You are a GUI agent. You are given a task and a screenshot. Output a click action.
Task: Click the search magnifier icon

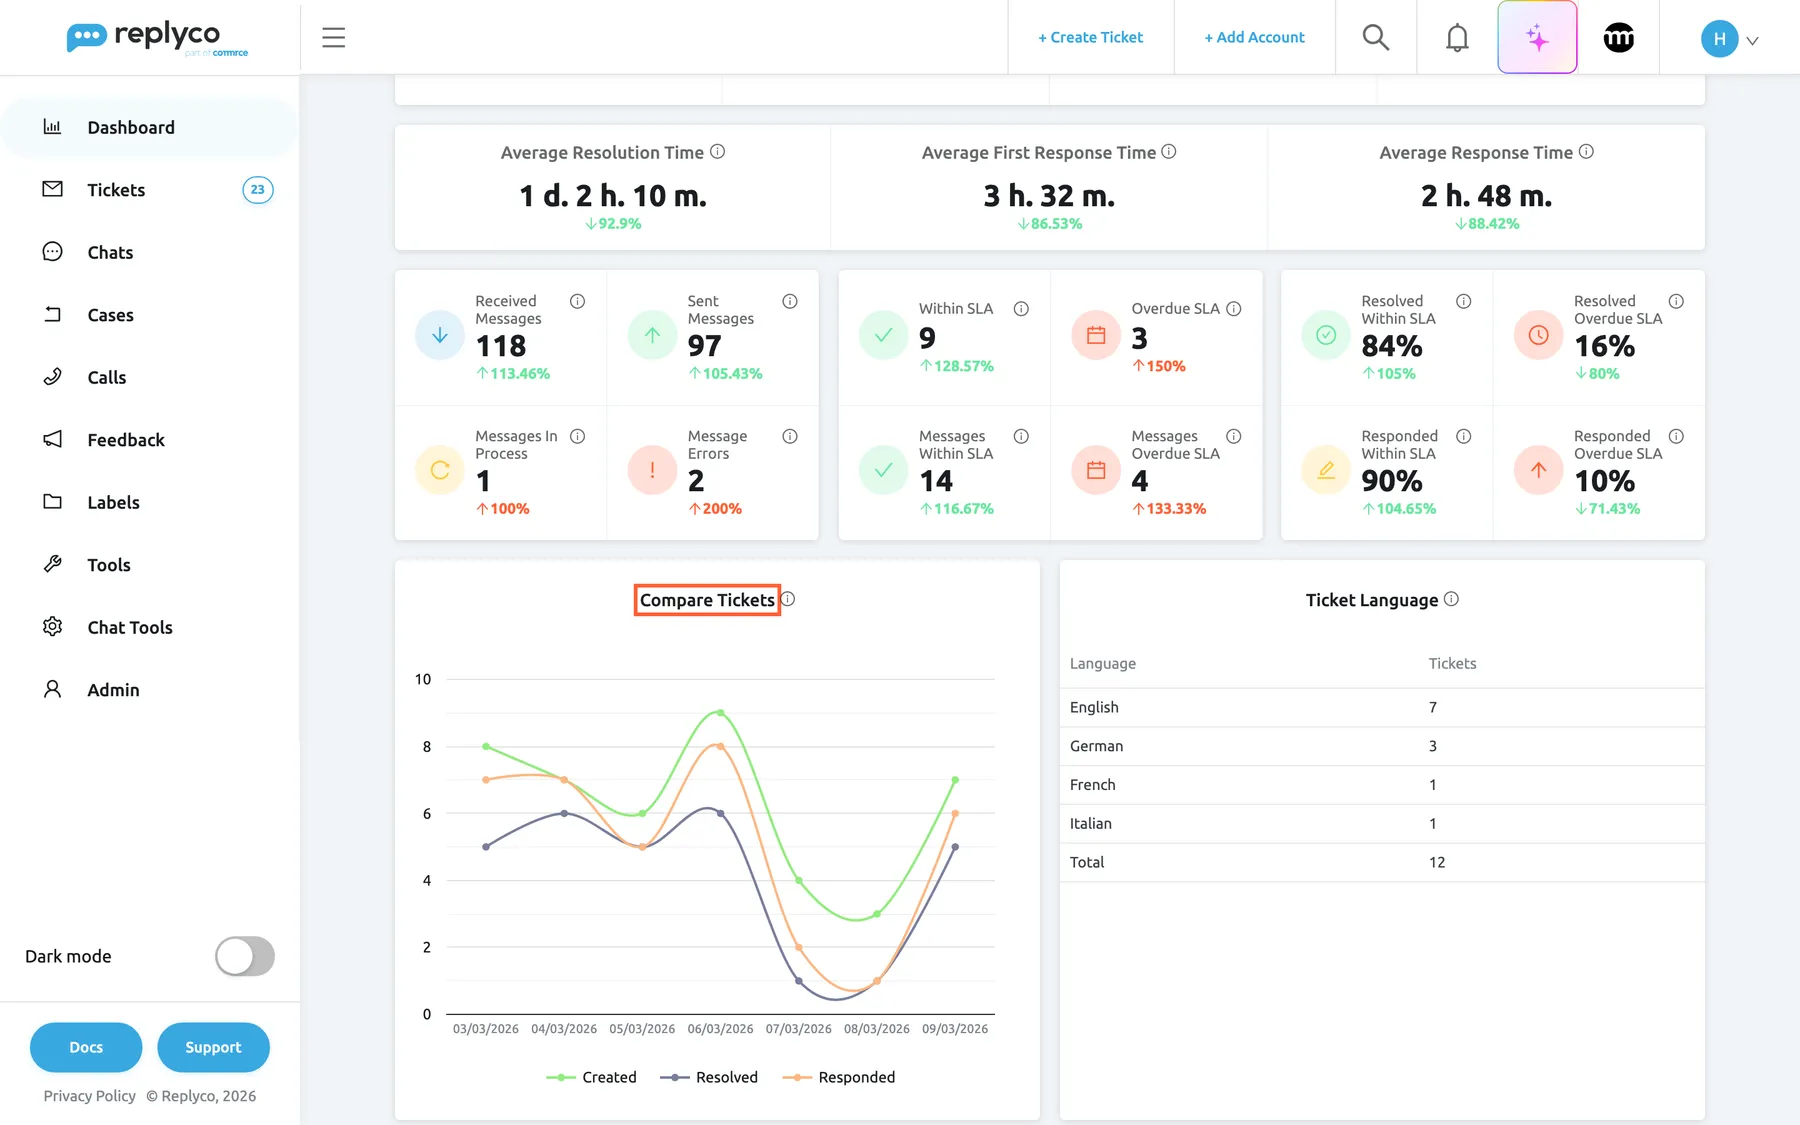point(1376,38)
